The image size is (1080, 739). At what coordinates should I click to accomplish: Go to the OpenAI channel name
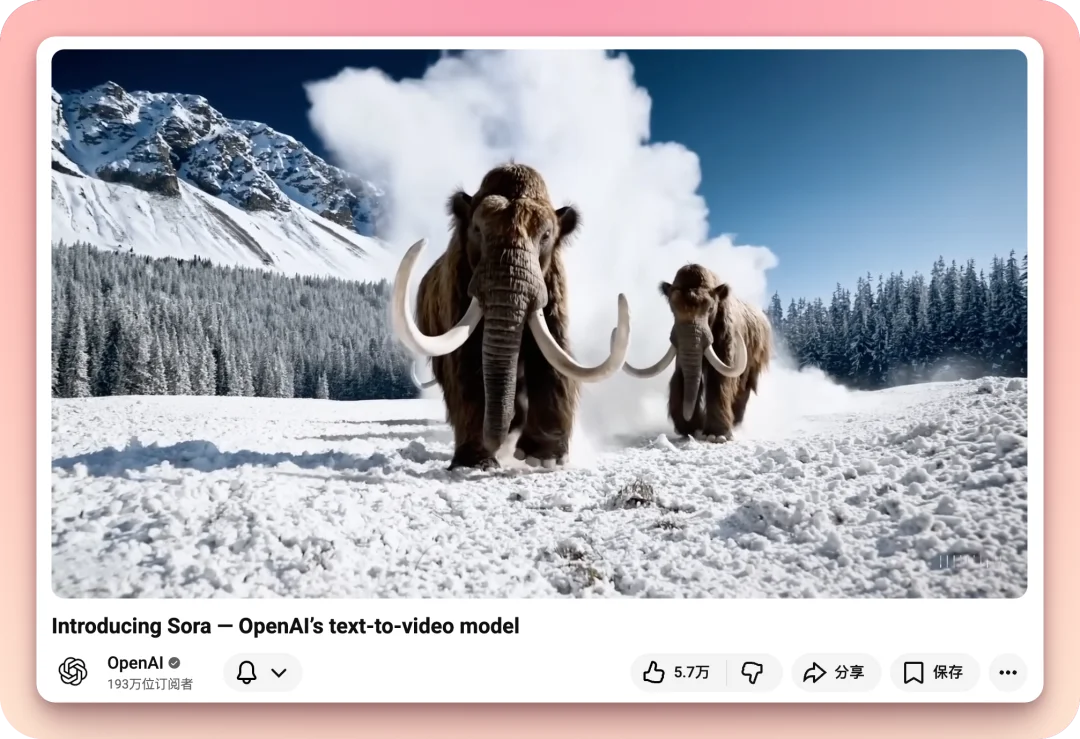[135, 663]
